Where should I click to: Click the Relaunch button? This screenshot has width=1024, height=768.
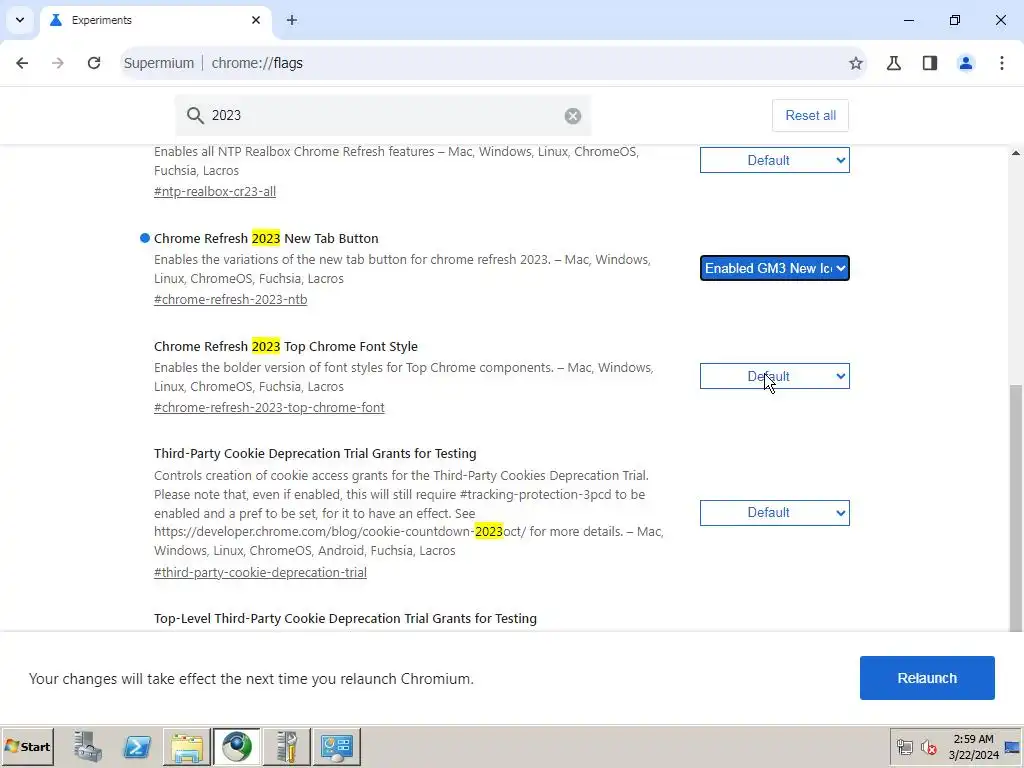(927, 678)
